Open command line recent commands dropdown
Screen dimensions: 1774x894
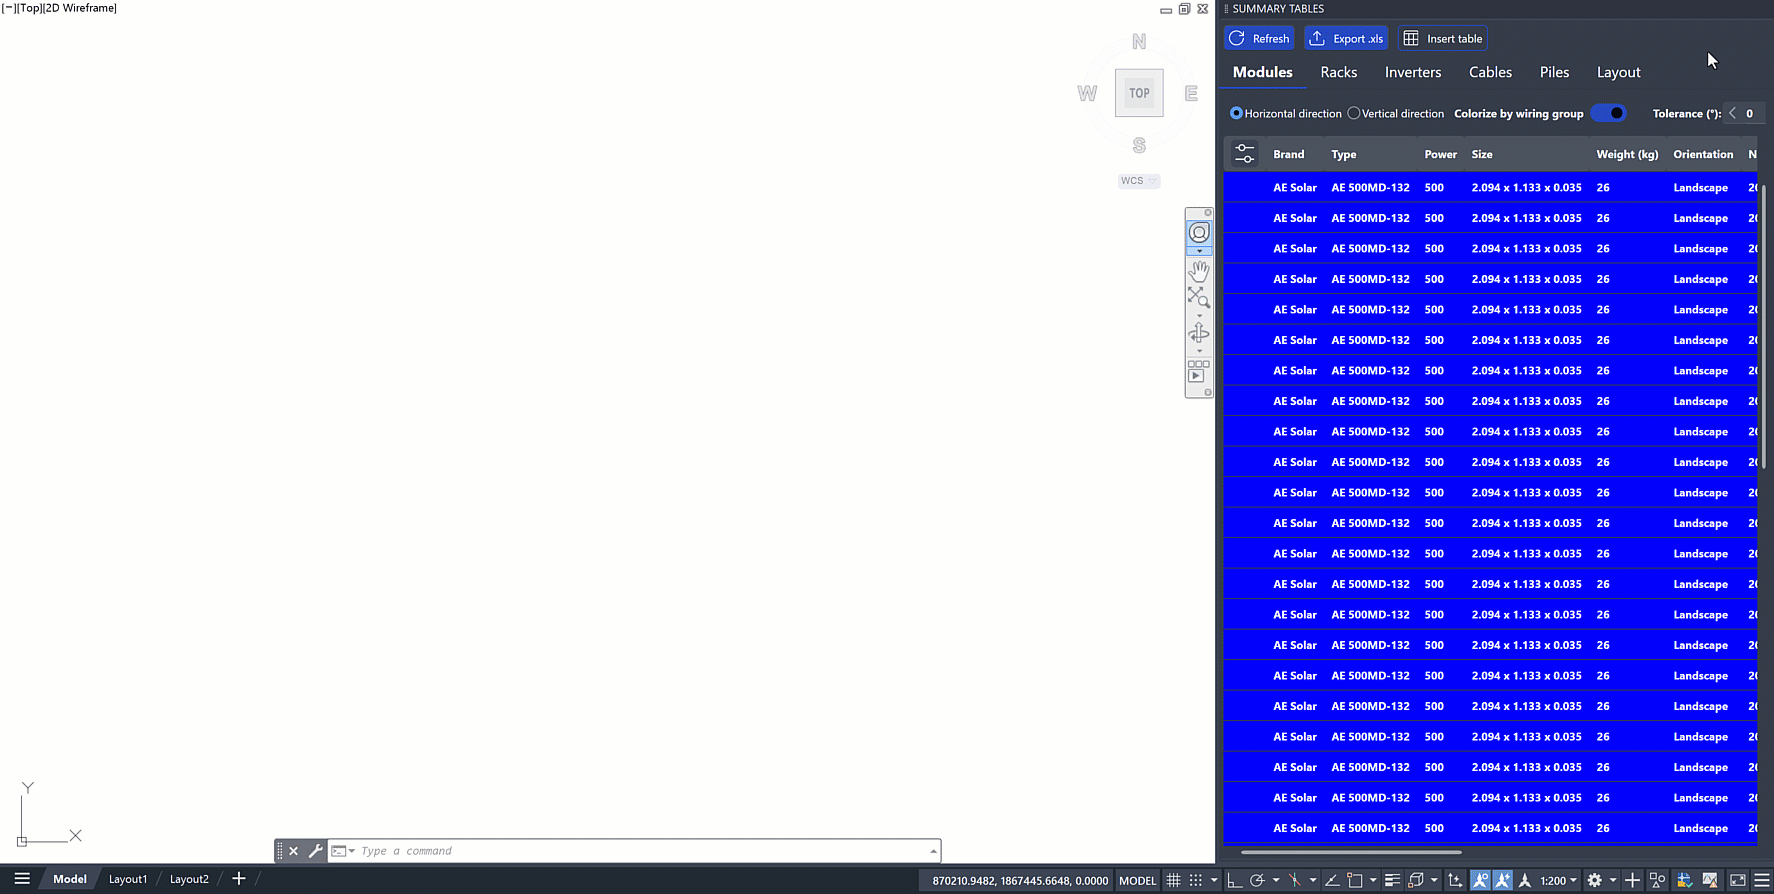(343, 851)
